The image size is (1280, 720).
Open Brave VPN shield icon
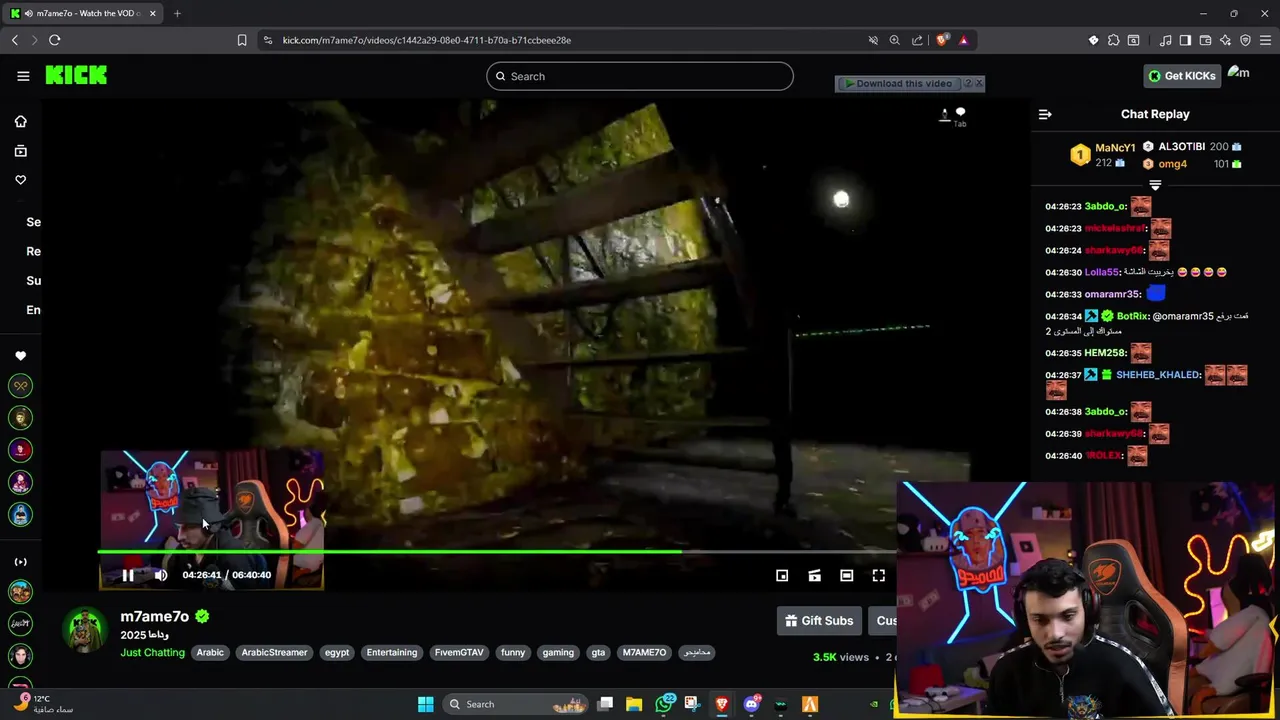(x=1245, y=40)
